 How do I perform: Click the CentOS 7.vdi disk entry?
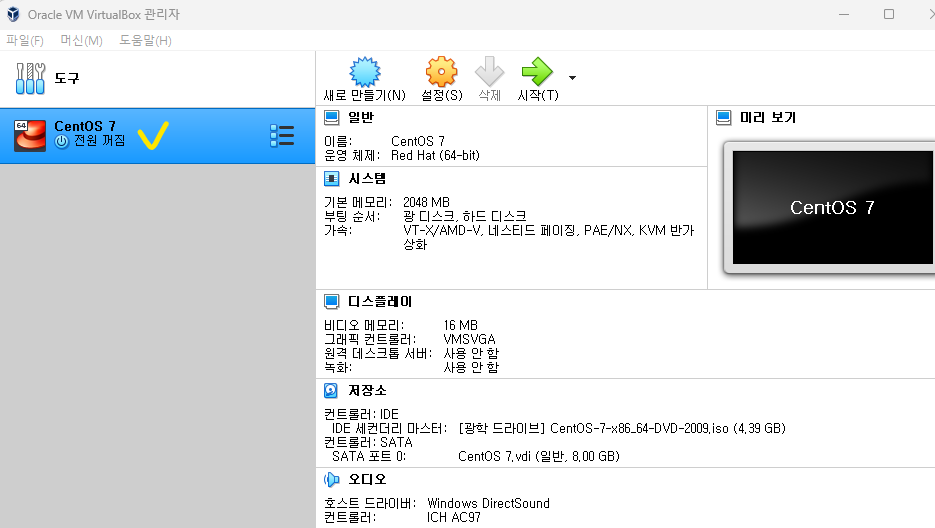click(x=539, y=456)
